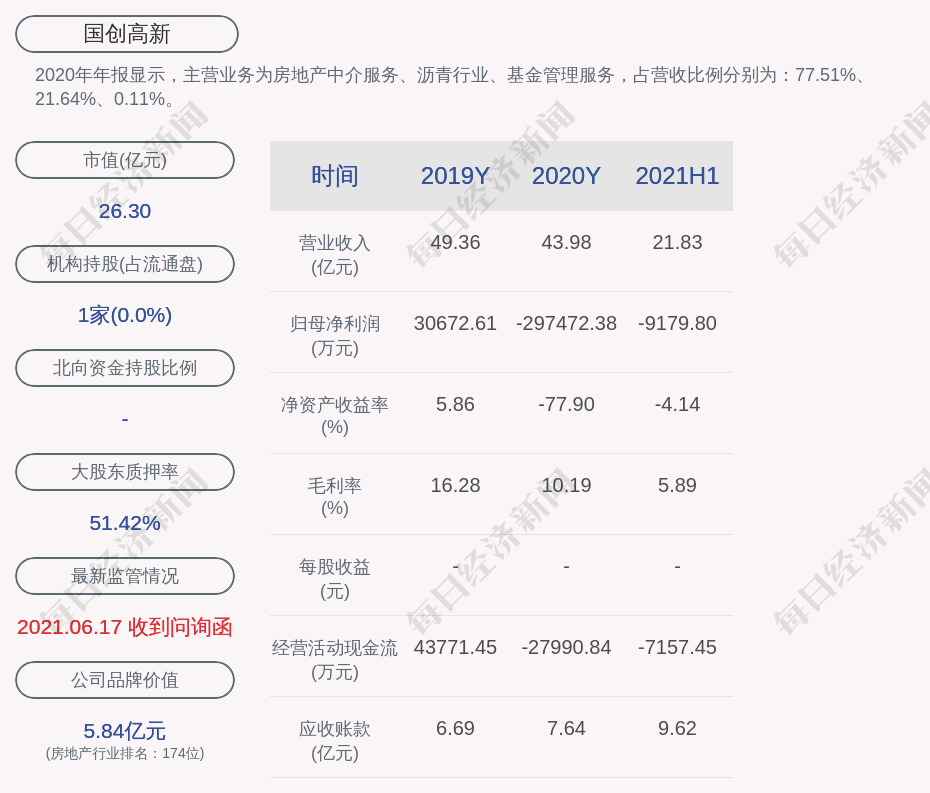Select the operating cash flow value 43771.45
Image resolution: width=930 pixels, height=793 pixels.
[455, 647]
